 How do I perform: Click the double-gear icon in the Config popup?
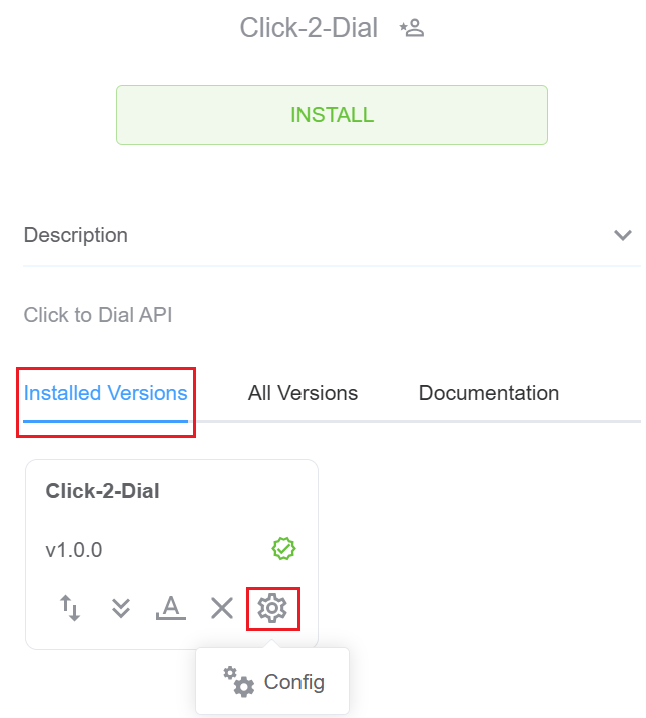click(x=238, y=682)
